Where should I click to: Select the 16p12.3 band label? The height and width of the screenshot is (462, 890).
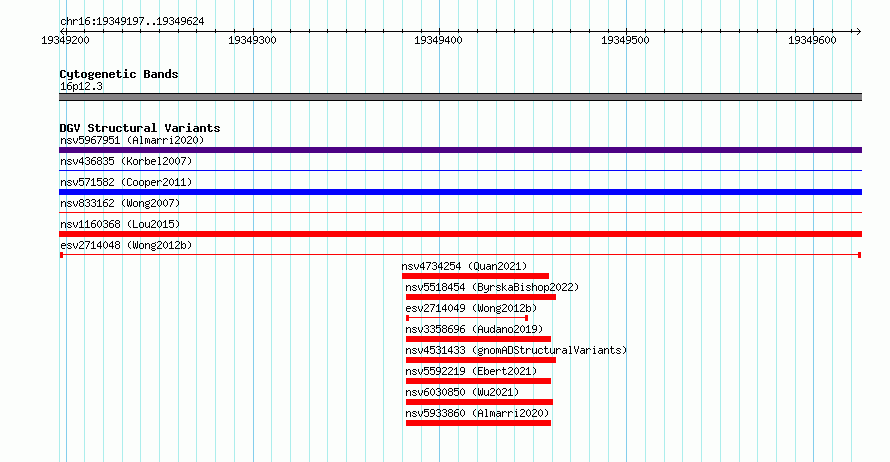coord(81,86)
